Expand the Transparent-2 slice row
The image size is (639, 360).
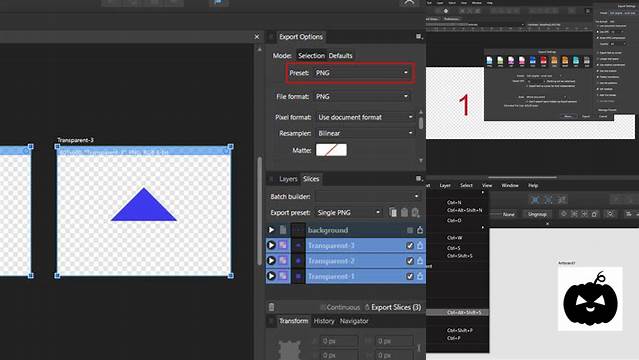(271, 261)
